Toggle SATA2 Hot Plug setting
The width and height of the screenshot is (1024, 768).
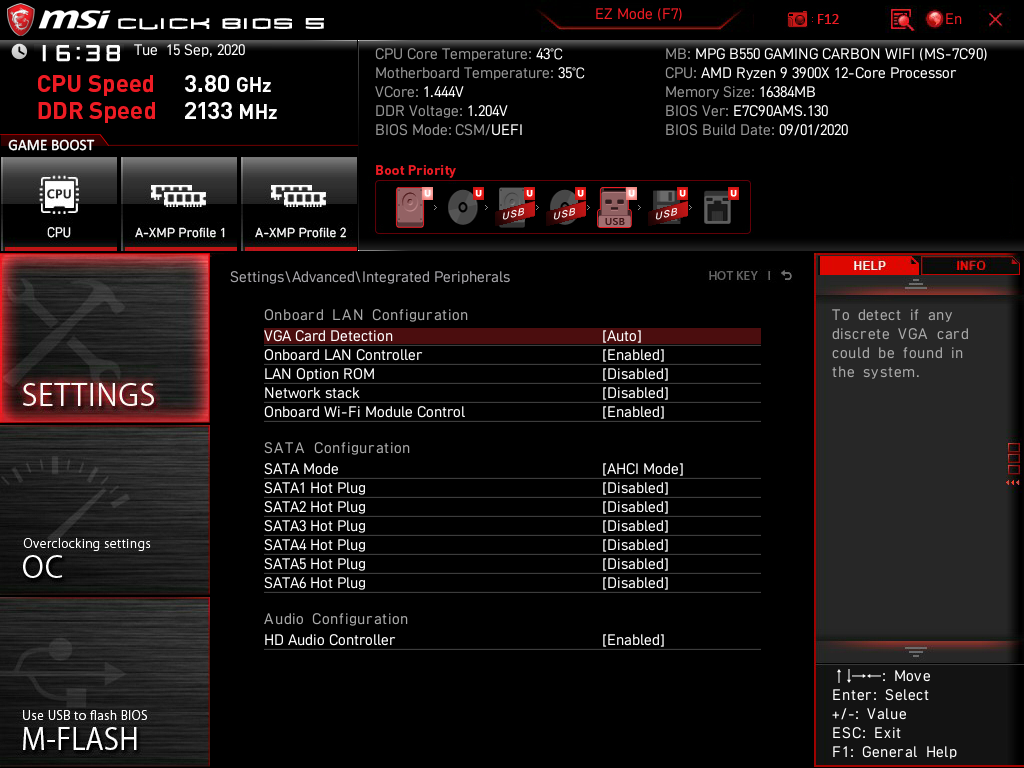[512, 507]
